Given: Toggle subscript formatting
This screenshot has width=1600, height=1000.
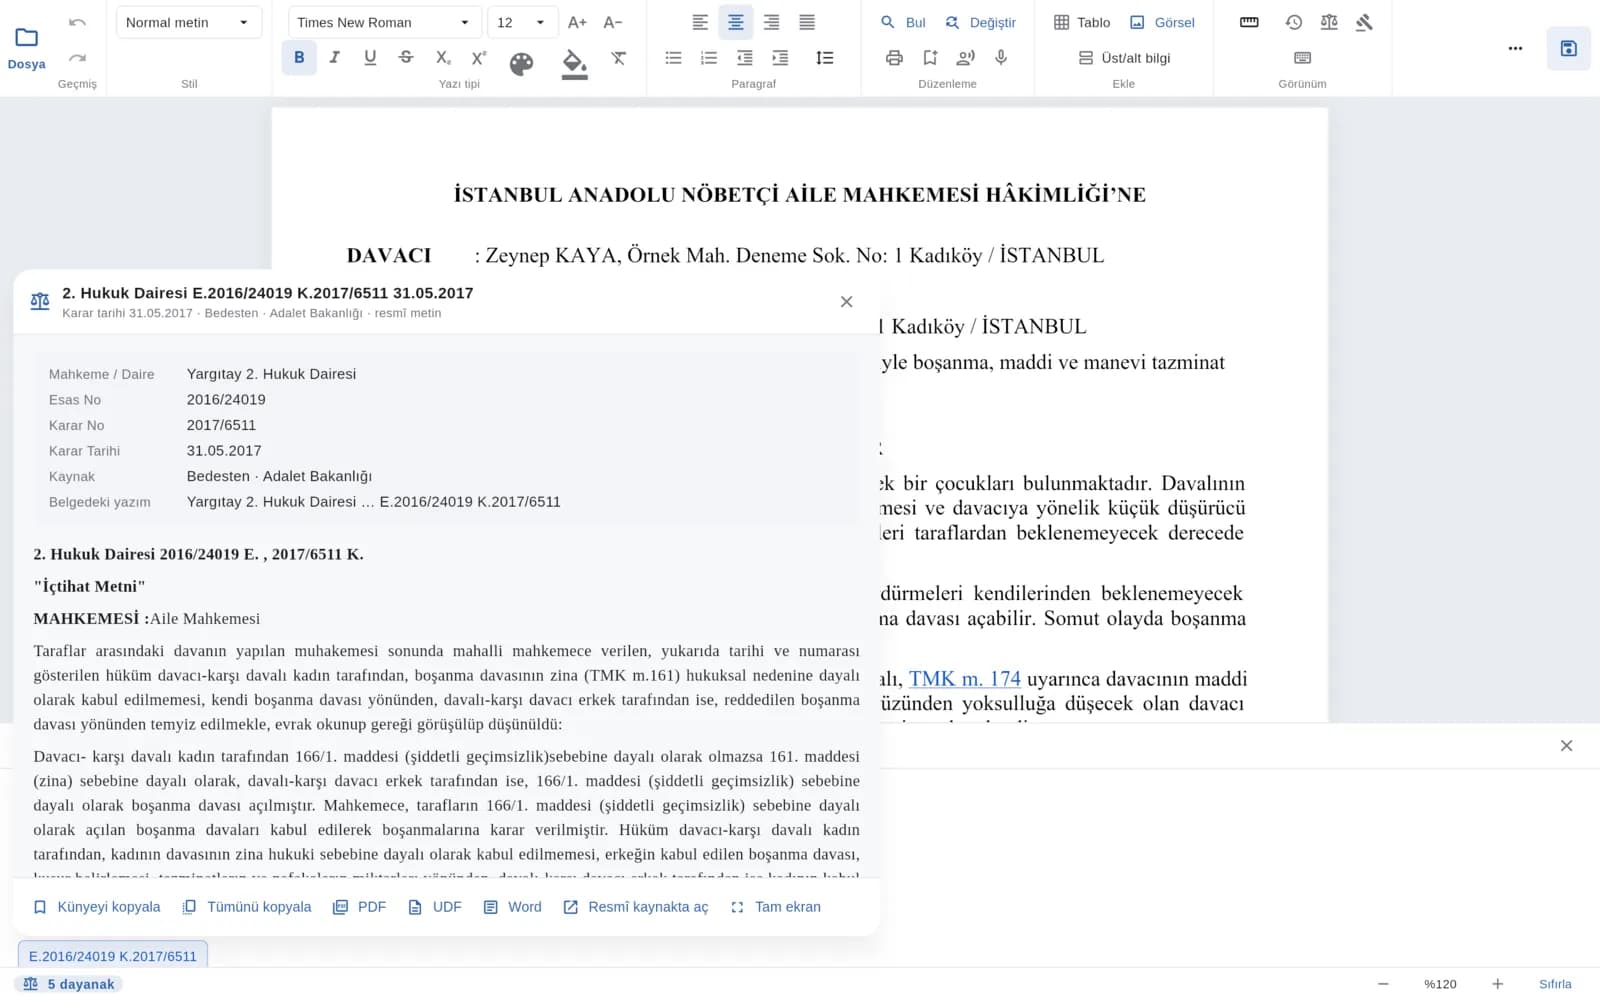Looking at the screenshot, I should 443,58.
